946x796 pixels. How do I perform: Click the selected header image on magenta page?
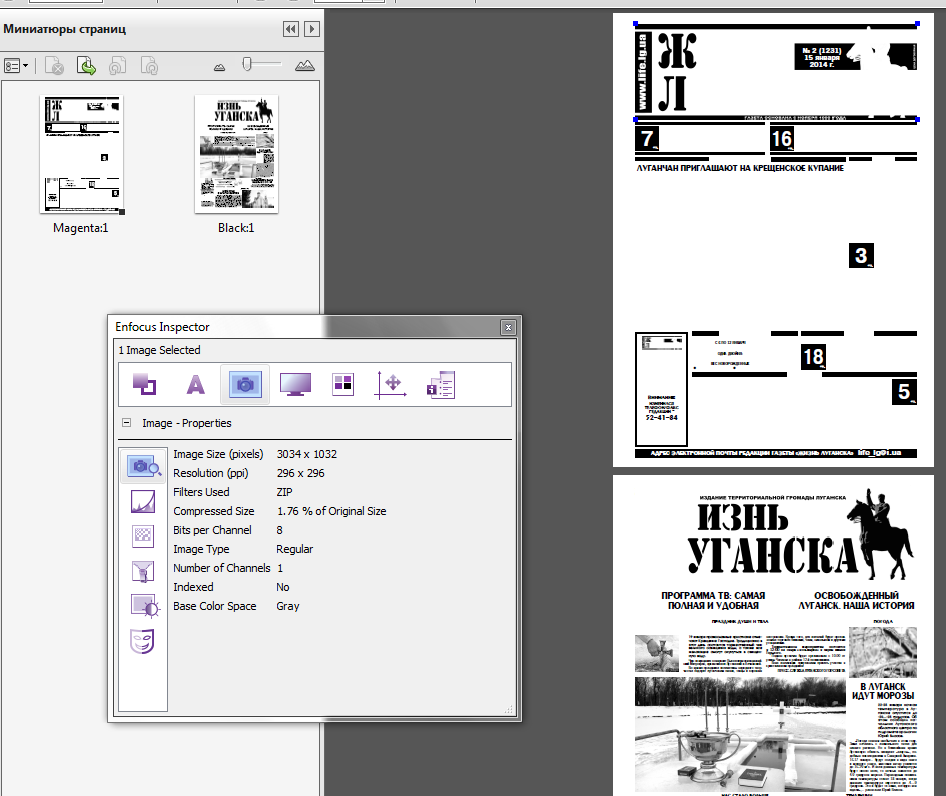click(x=776, y=72)
